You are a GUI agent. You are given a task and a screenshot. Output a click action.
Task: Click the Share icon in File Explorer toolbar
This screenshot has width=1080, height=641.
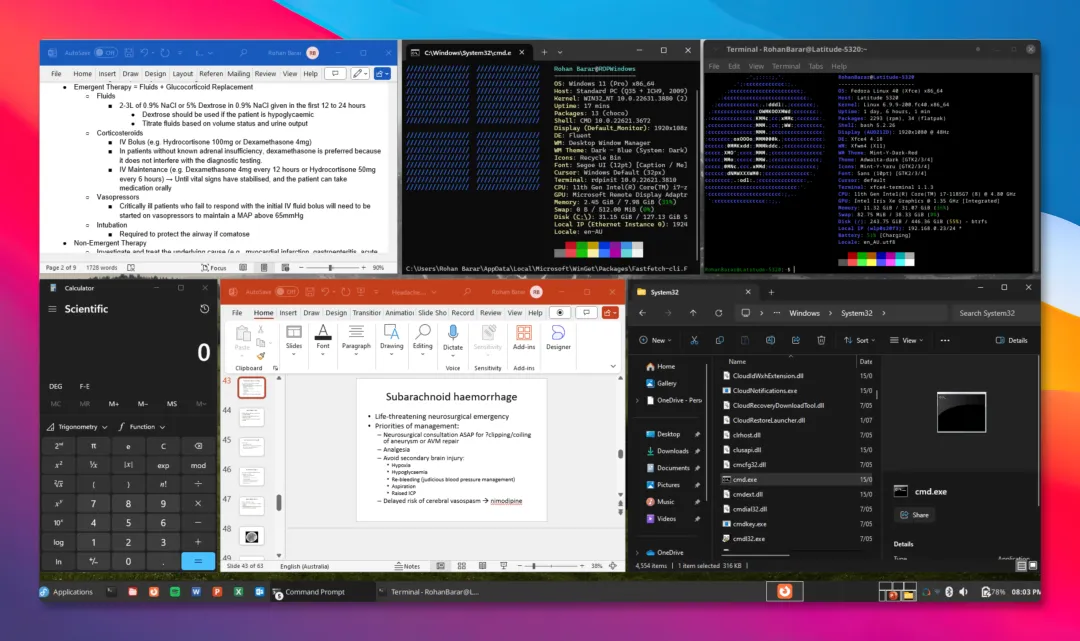(x=796, y=340)
